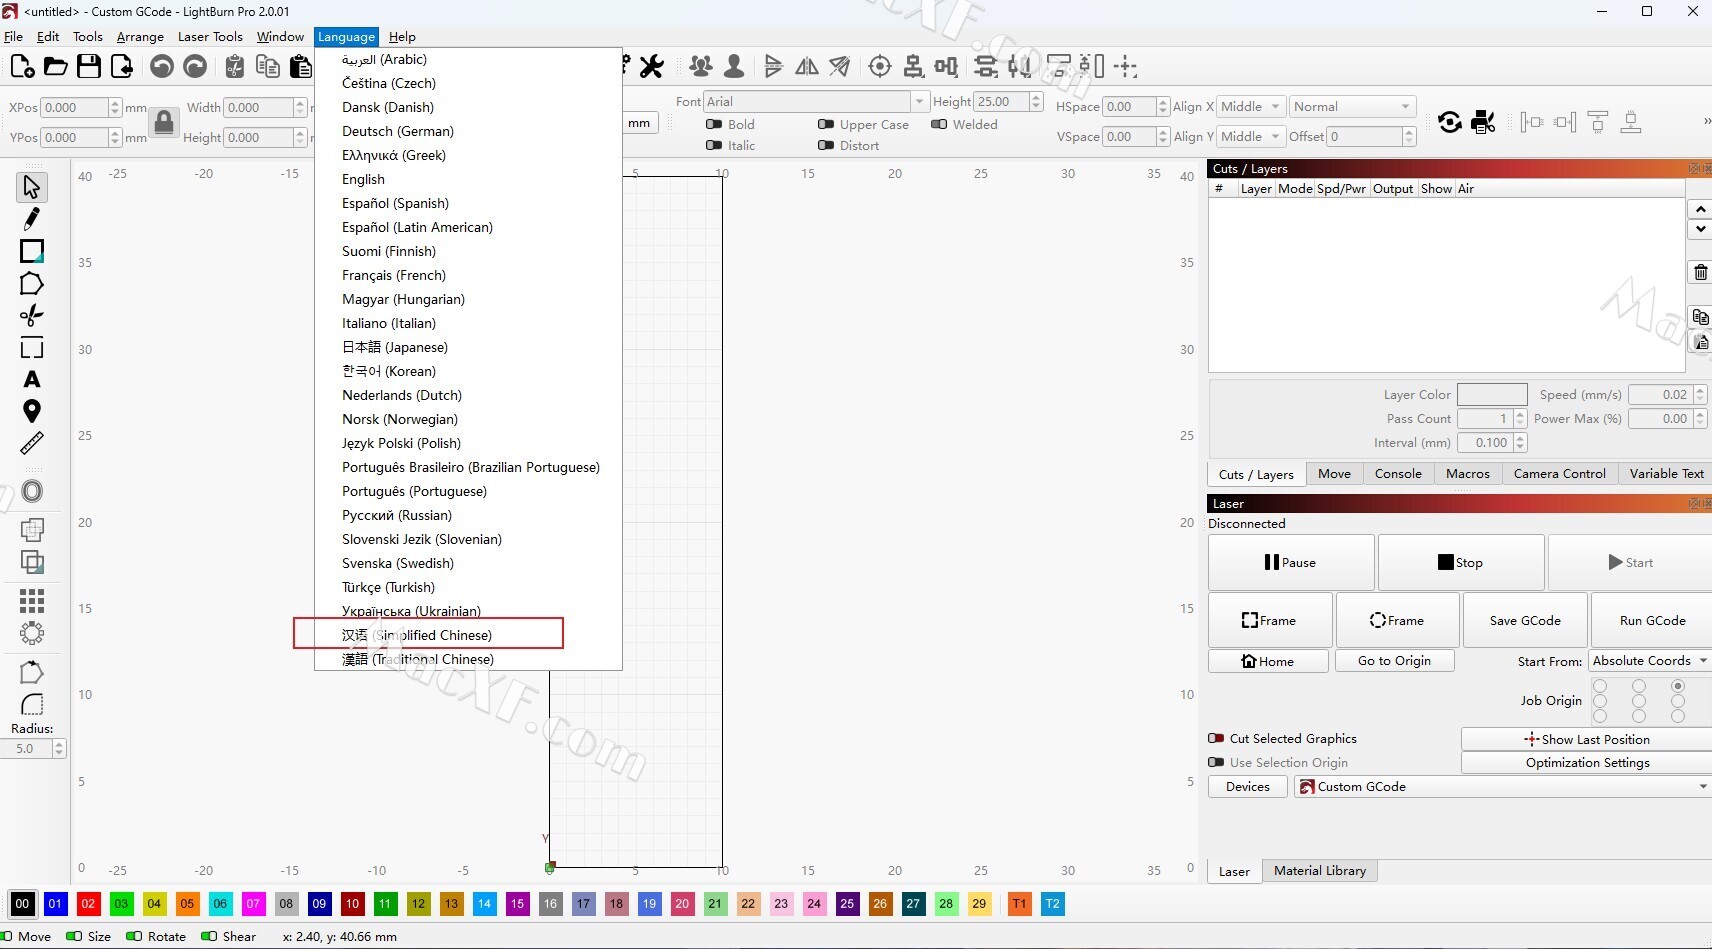The height and width of the screenshot is (949, 1712).
Task: Select the Rectangle drawing tool
Action: pos(32,251)
